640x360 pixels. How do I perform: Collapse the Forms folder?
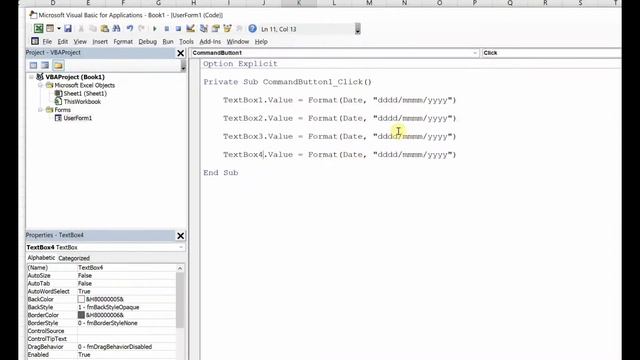pyautogui.click(x=40, y=110)
